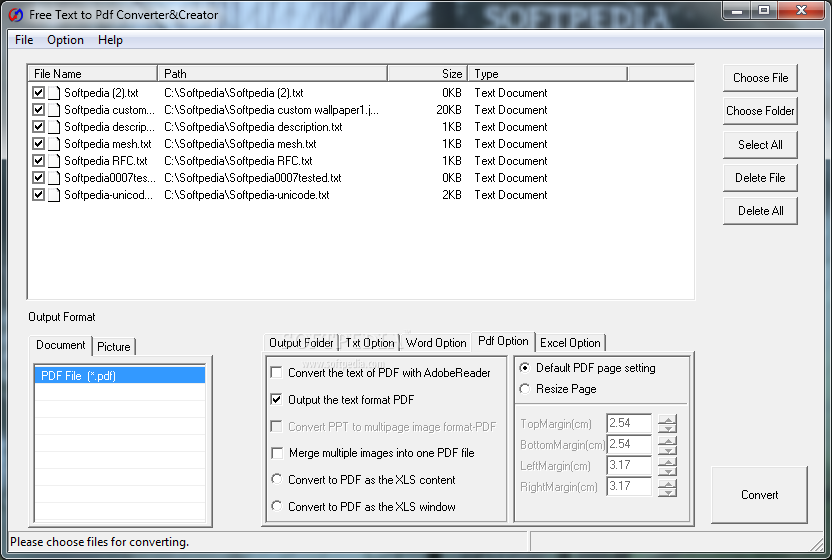This screenshot has height=560, width=832.
Task: Click file icon of Softpedia-unicode row
Action: pos(54,195)
